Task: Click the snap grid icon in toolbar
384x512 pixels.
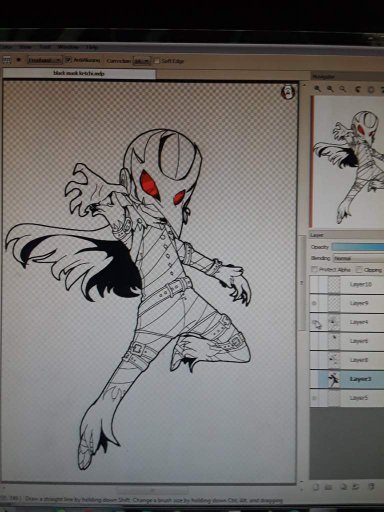Action: tap(7, 60)
